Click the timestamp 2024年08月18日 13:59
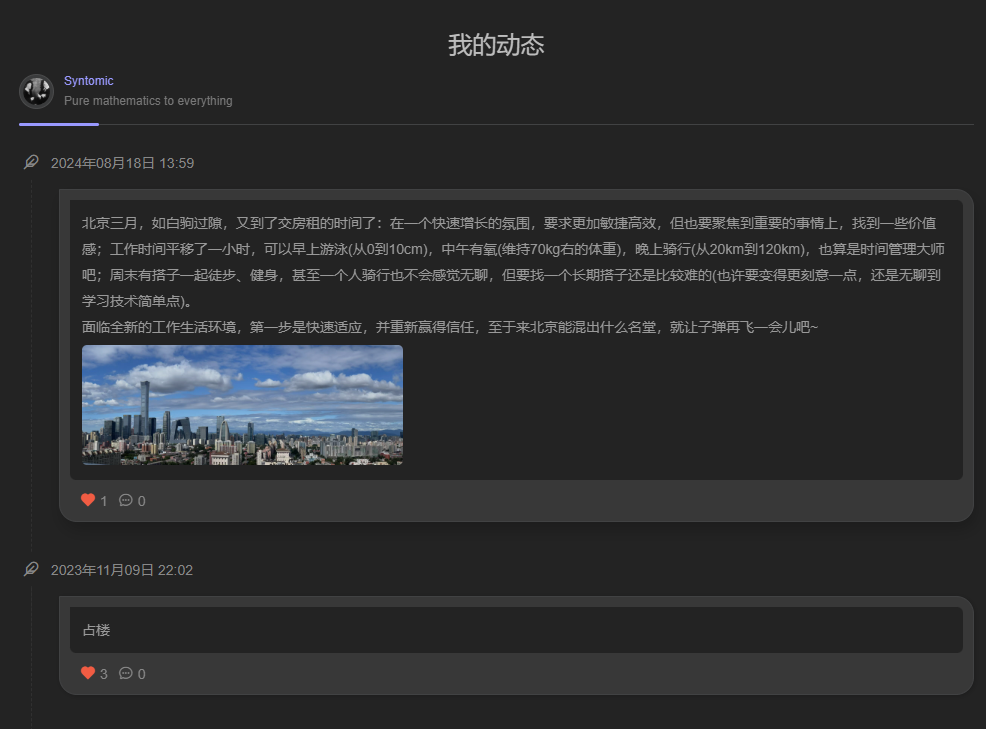Screen dimensions: 986x729 pyautogui.click(x=123, y=164)
